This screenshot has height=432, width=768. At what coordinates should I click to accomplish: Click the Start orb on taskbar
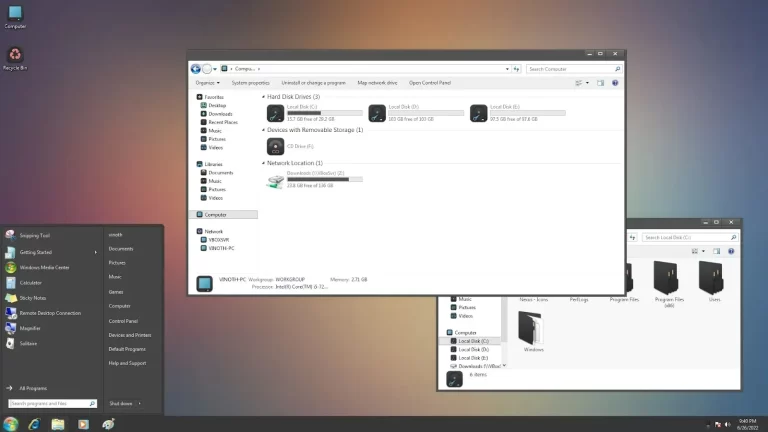click(x=10, y=424)
